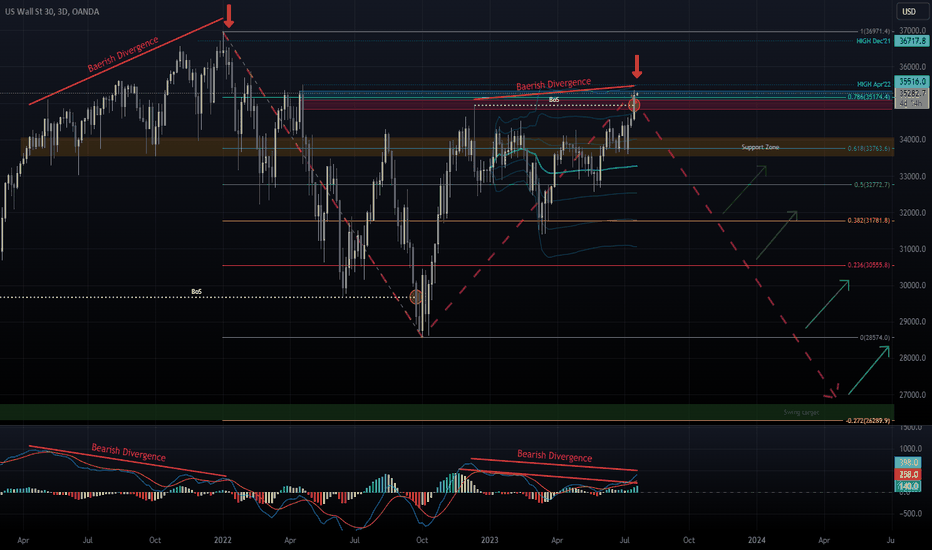Click the 36000.0 price axis label
932x550 pixels.
912,67
